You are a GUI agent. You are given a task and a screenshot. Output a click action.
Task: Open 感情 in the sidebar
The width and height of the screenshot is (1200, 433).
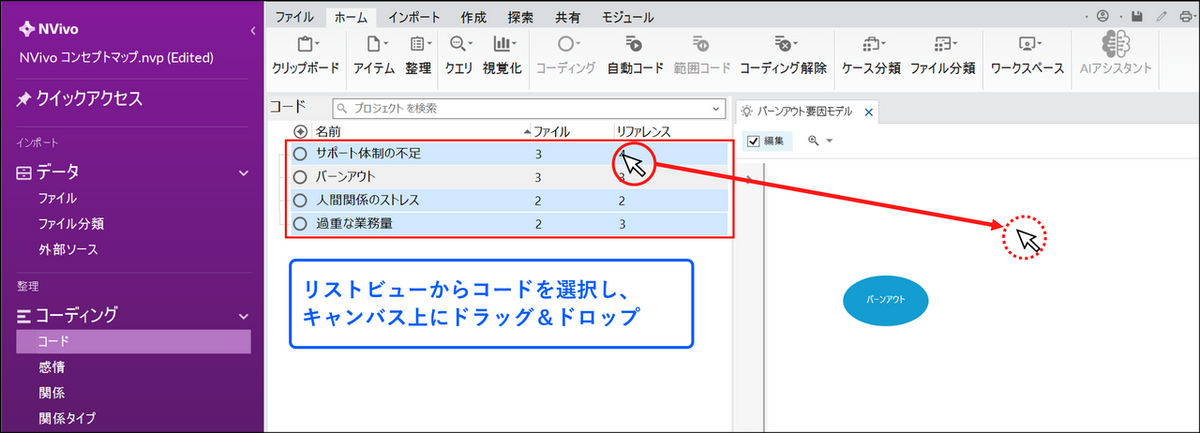pyautogui.click(x=52, y=367)
